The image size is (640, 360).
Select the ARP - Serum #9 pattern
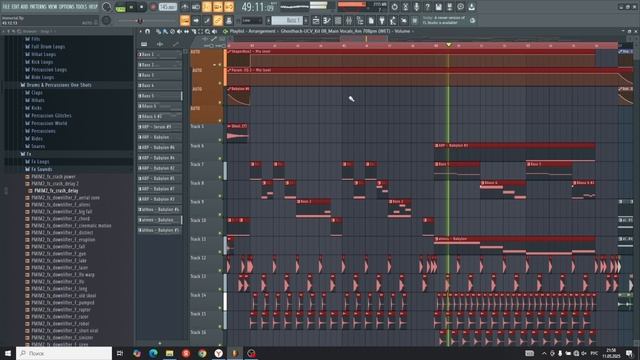[160, 127]
